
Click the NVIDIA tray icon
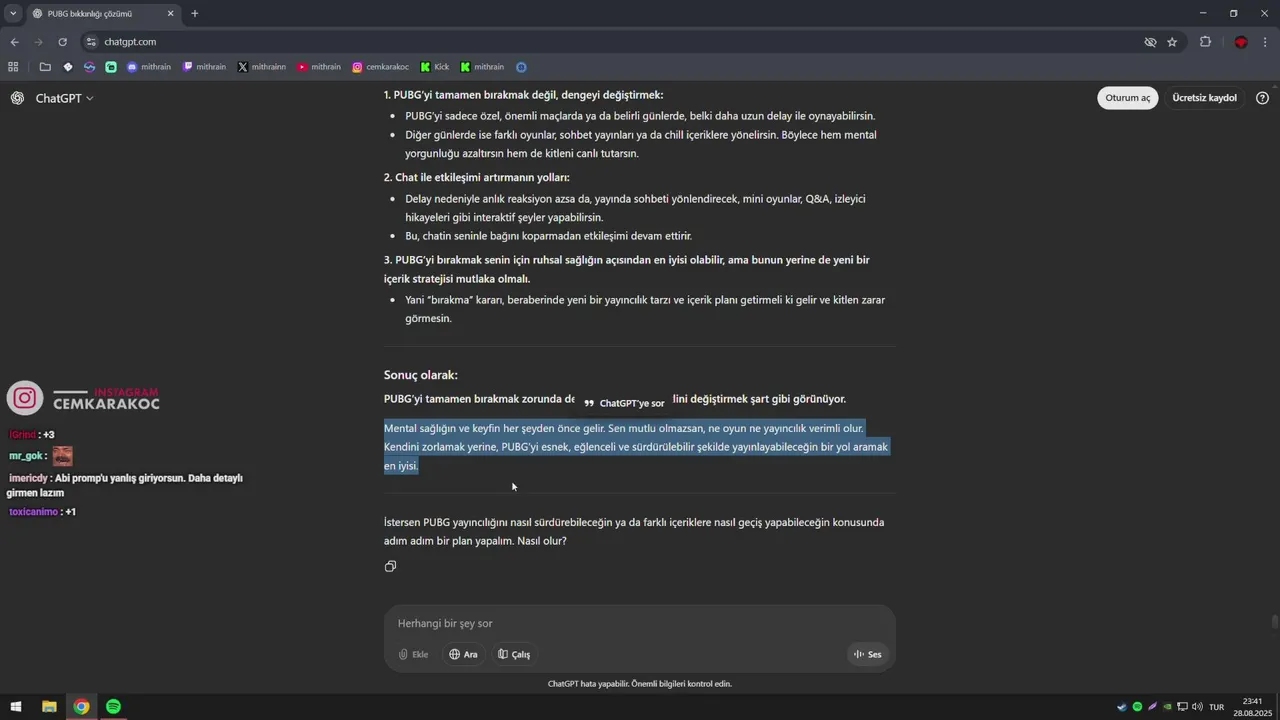point(1167,707)
